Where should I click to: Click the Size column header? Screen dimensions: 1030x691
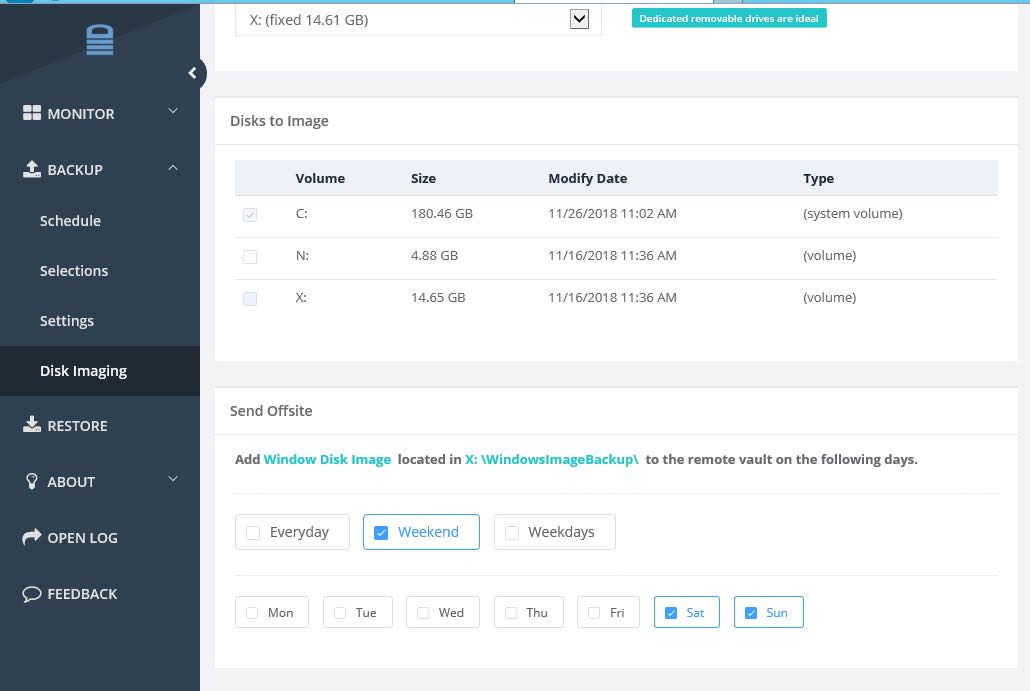423,178
